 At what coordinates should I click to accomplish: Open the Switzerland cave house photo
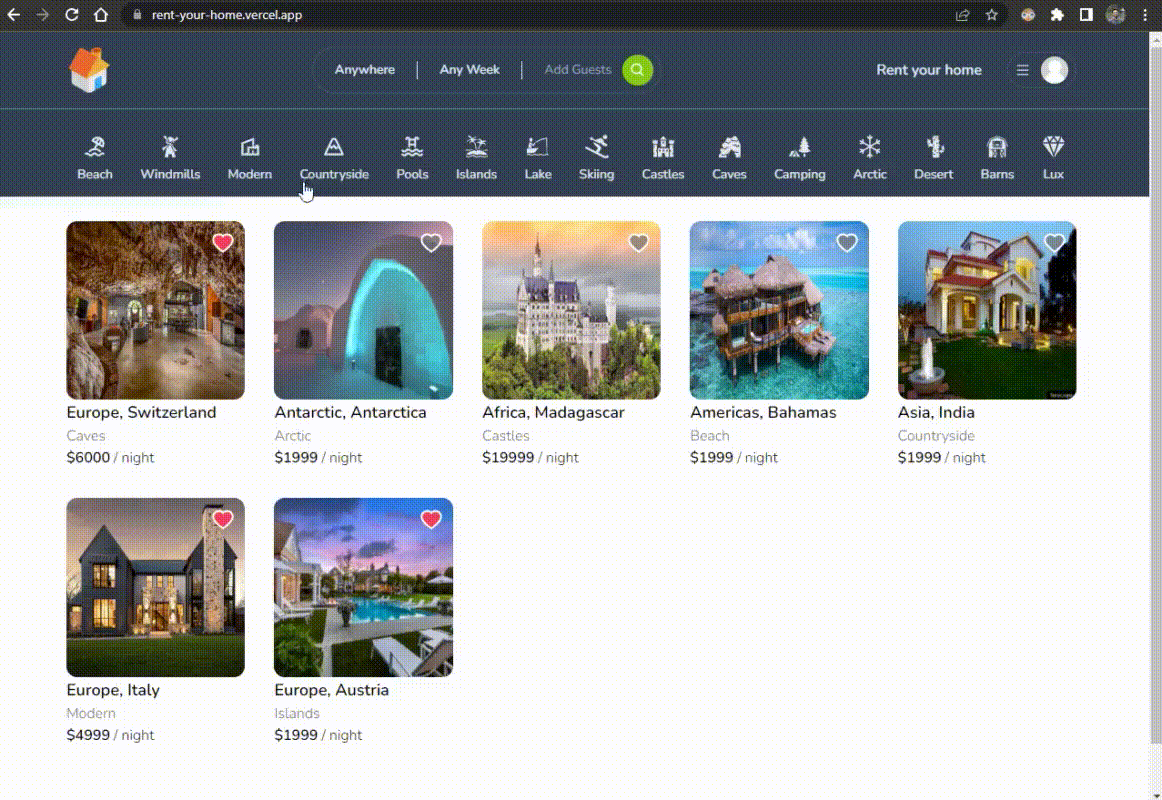(x=156, y=310)
